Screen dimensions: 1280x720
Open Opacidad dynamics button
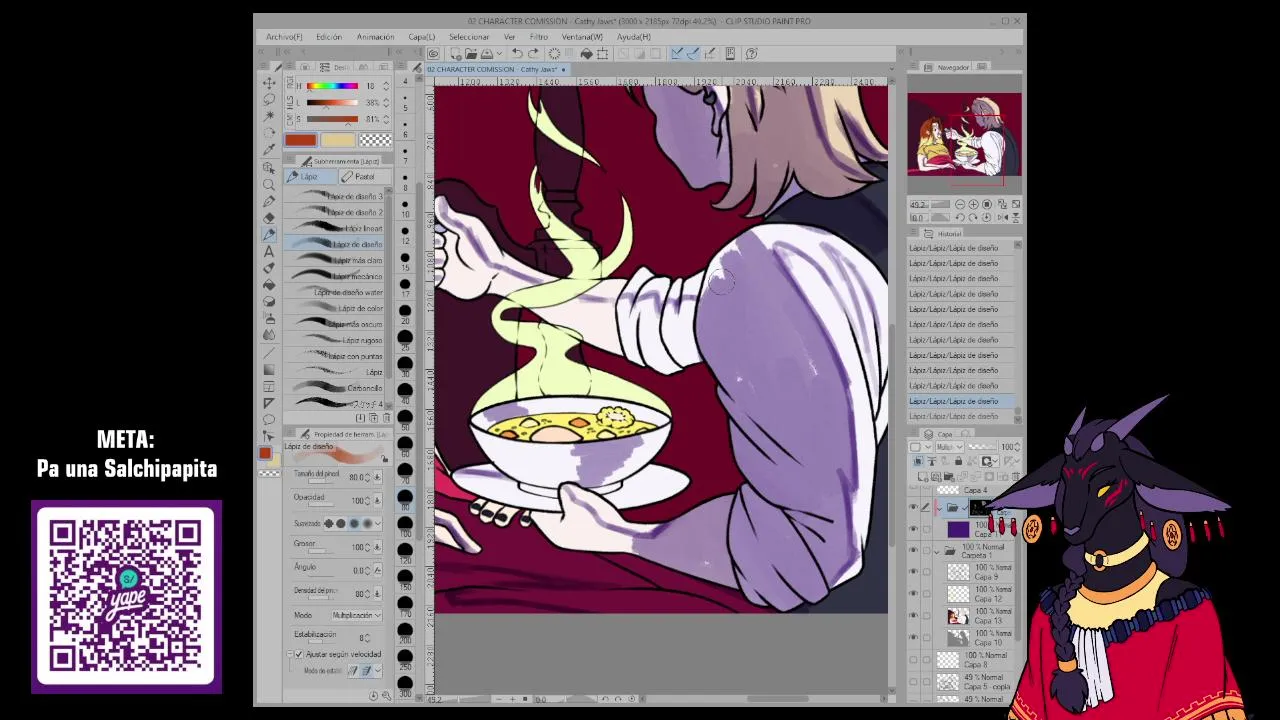377,500
